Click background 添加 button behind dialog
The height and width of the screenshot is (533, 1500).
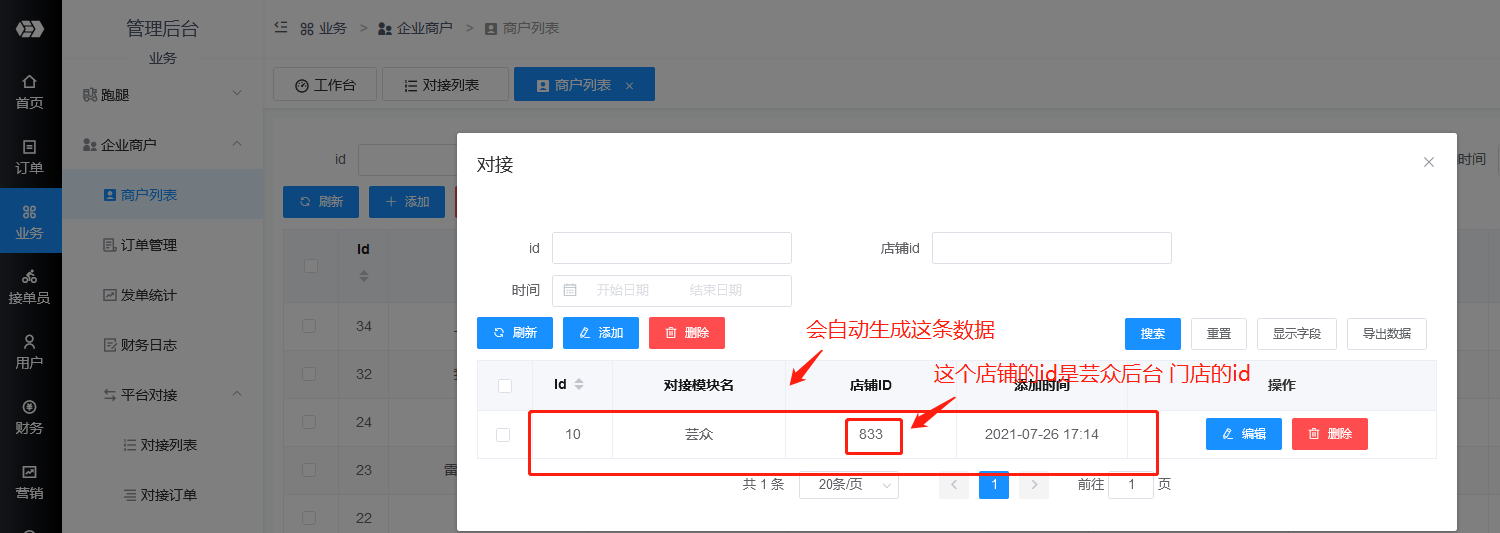407,201
